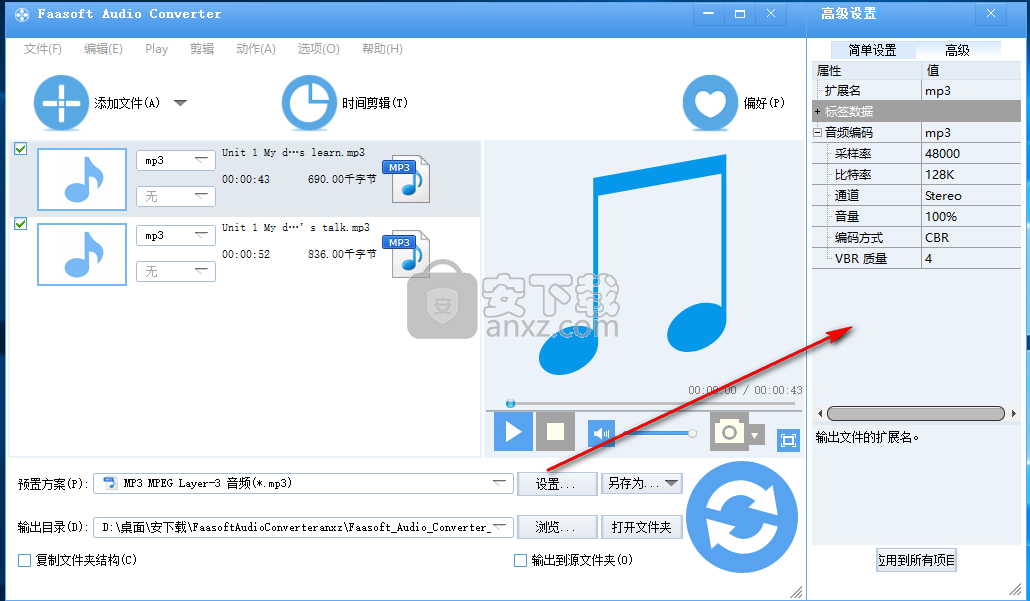Open the output directory combo box
This screenshot has width=1030, height=601.
303,527
